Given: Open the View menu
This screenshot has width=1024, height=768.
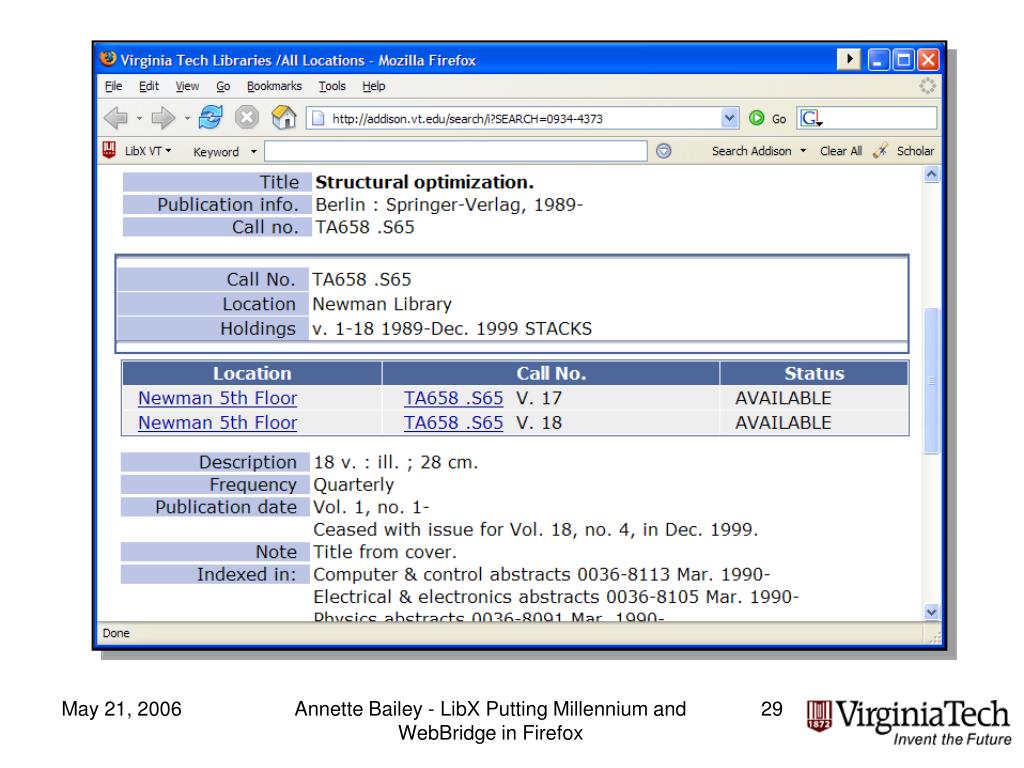Looking at the screenshot, I should click(187, 86).
